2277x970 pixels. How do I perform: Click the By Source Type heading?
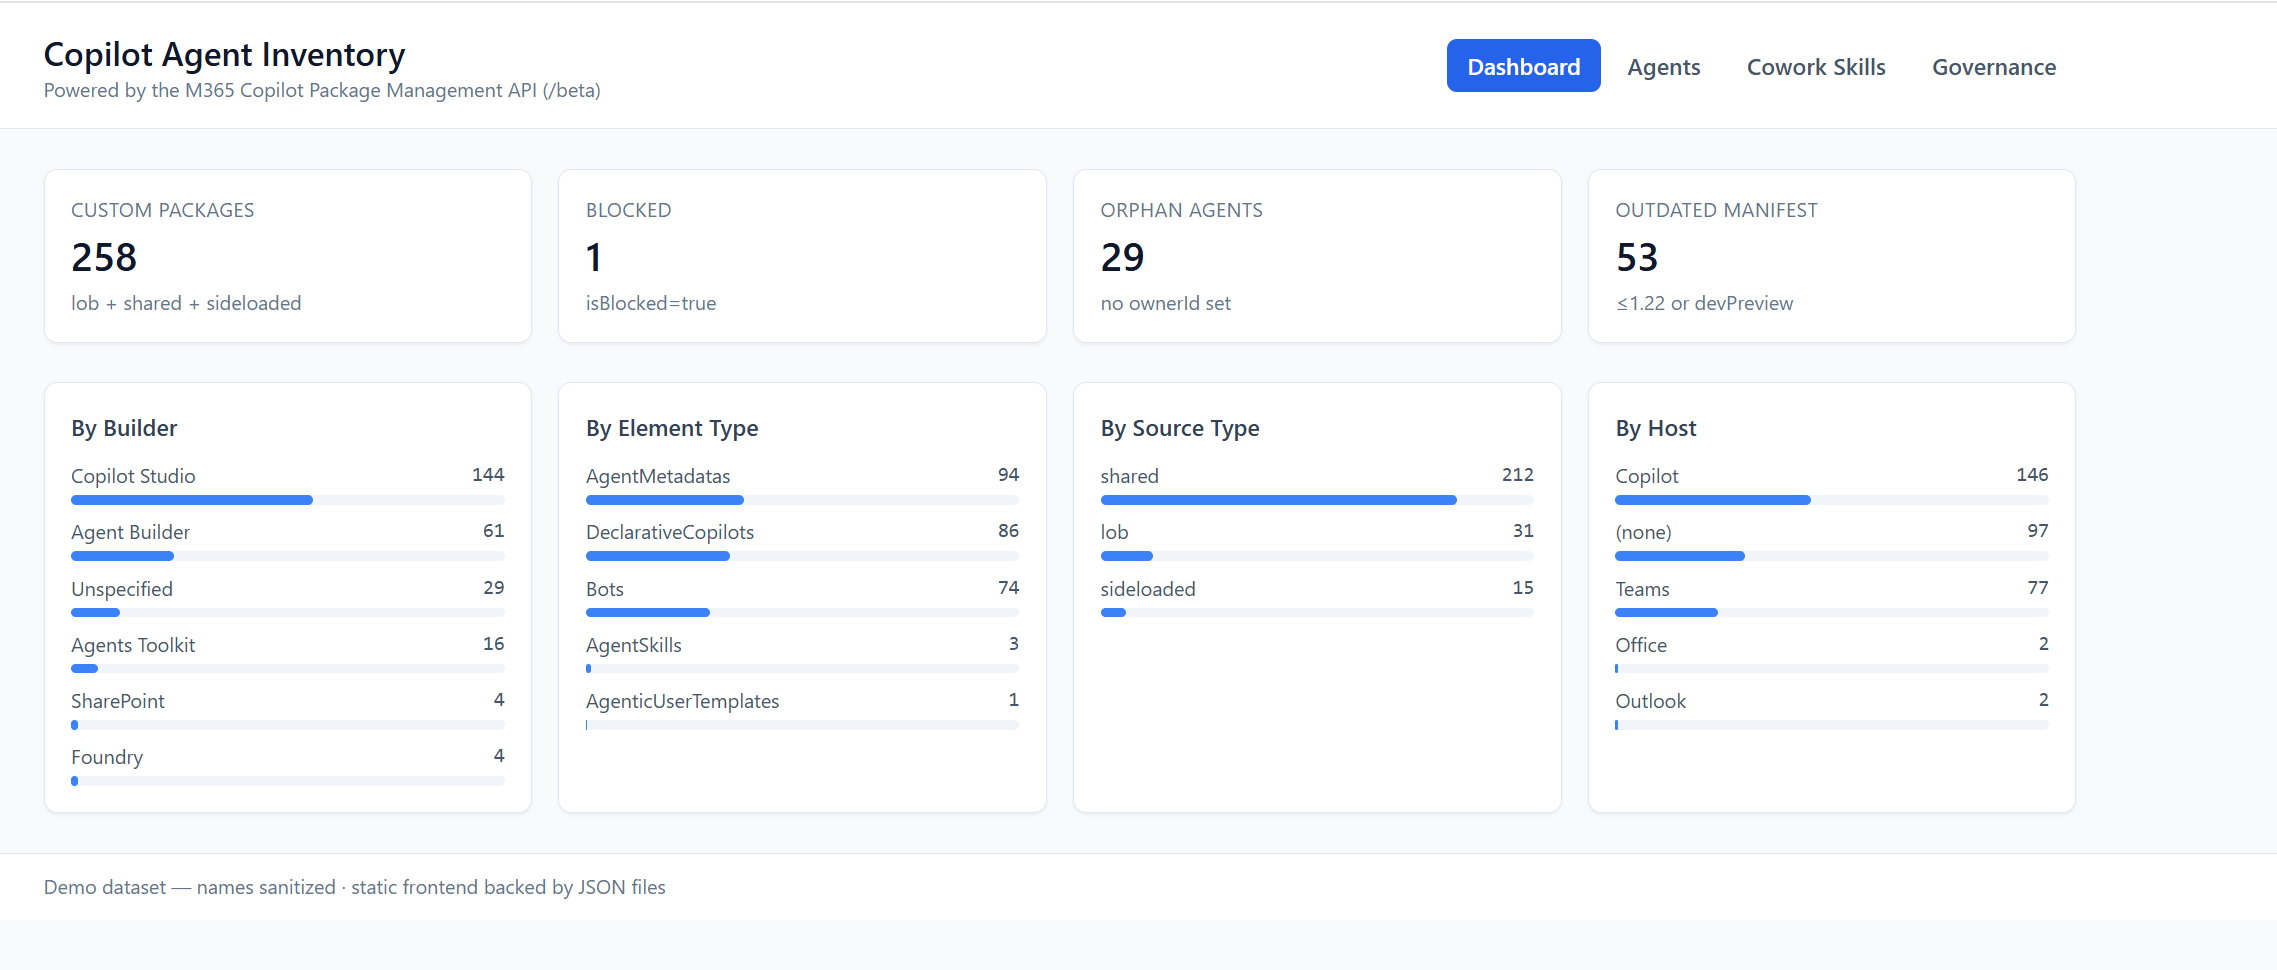[1180, 428]
